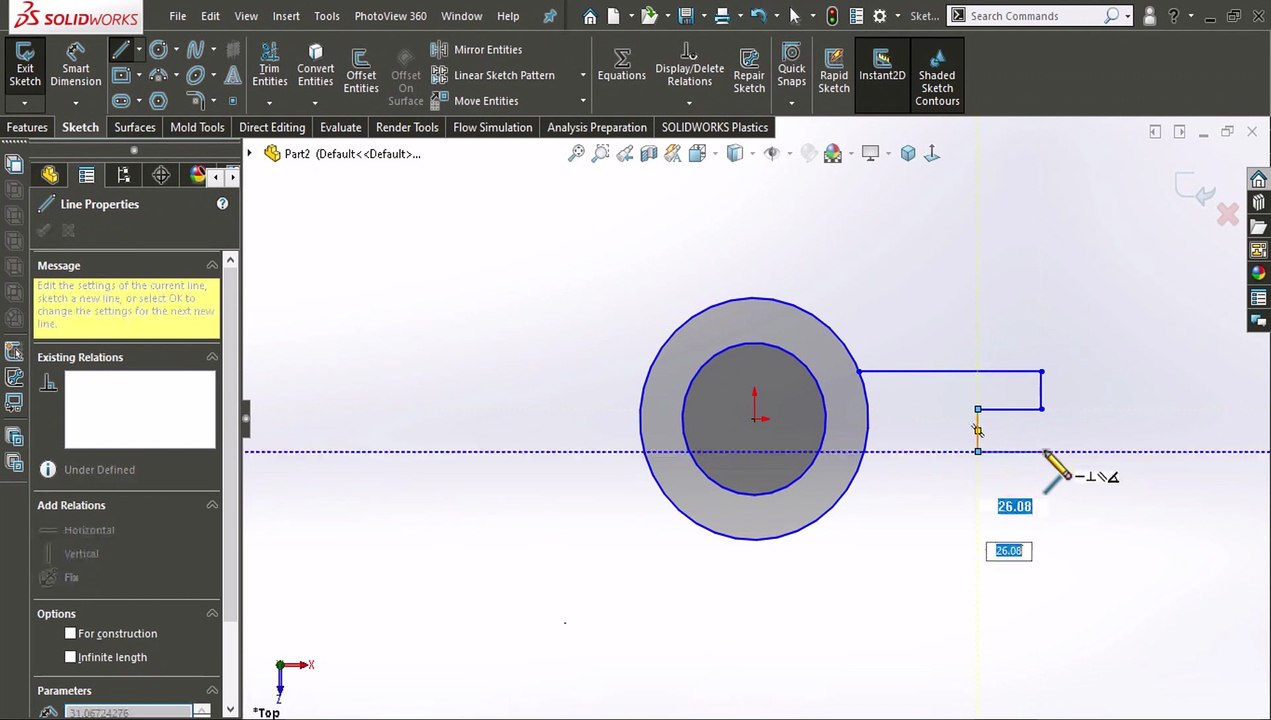
Task: Activate the Line sketch tool
Action: (x=121, y=50)
